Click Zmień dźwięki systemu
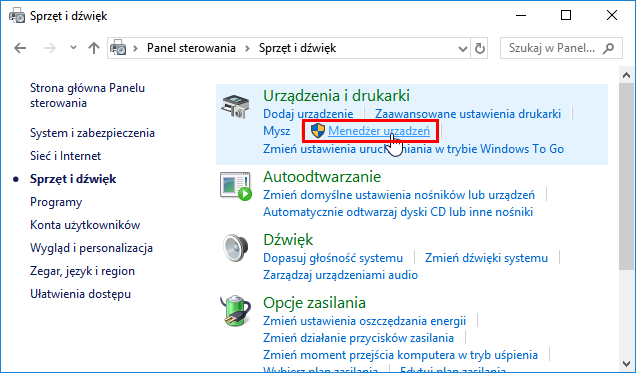 (x=486, y=258)
